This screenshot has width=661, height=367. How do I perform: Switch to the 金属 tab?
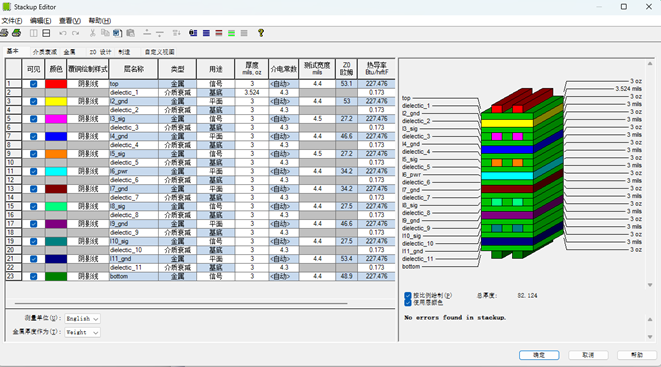pos(70,52)
